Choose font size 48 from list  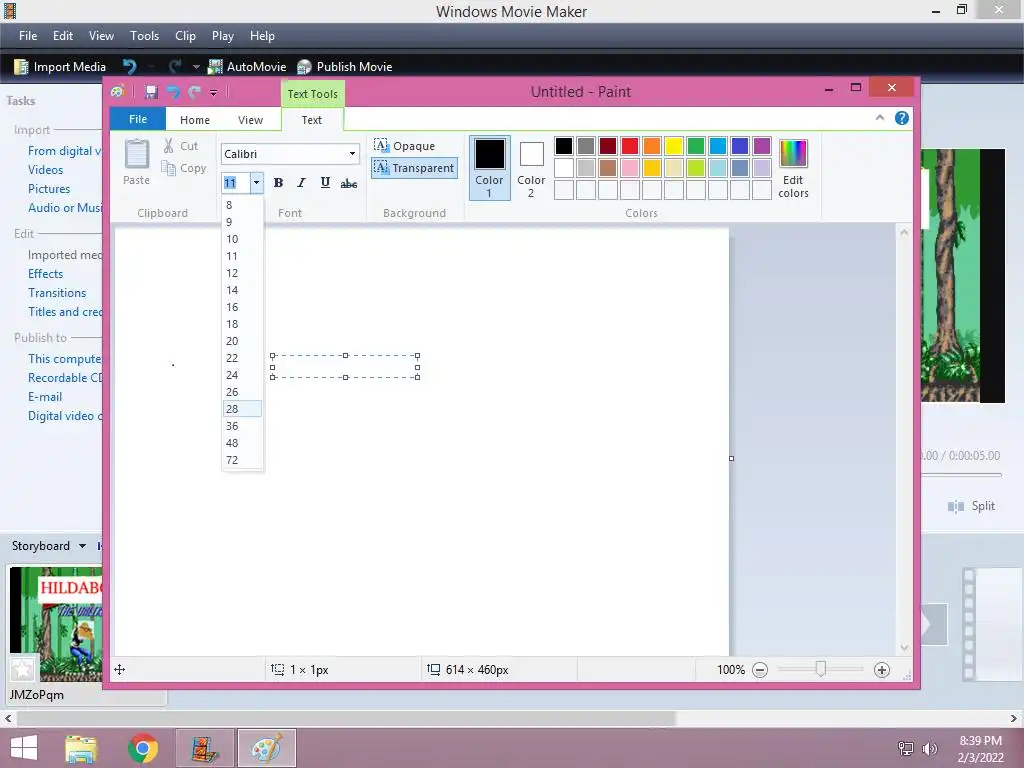click(x=242, y=443)
